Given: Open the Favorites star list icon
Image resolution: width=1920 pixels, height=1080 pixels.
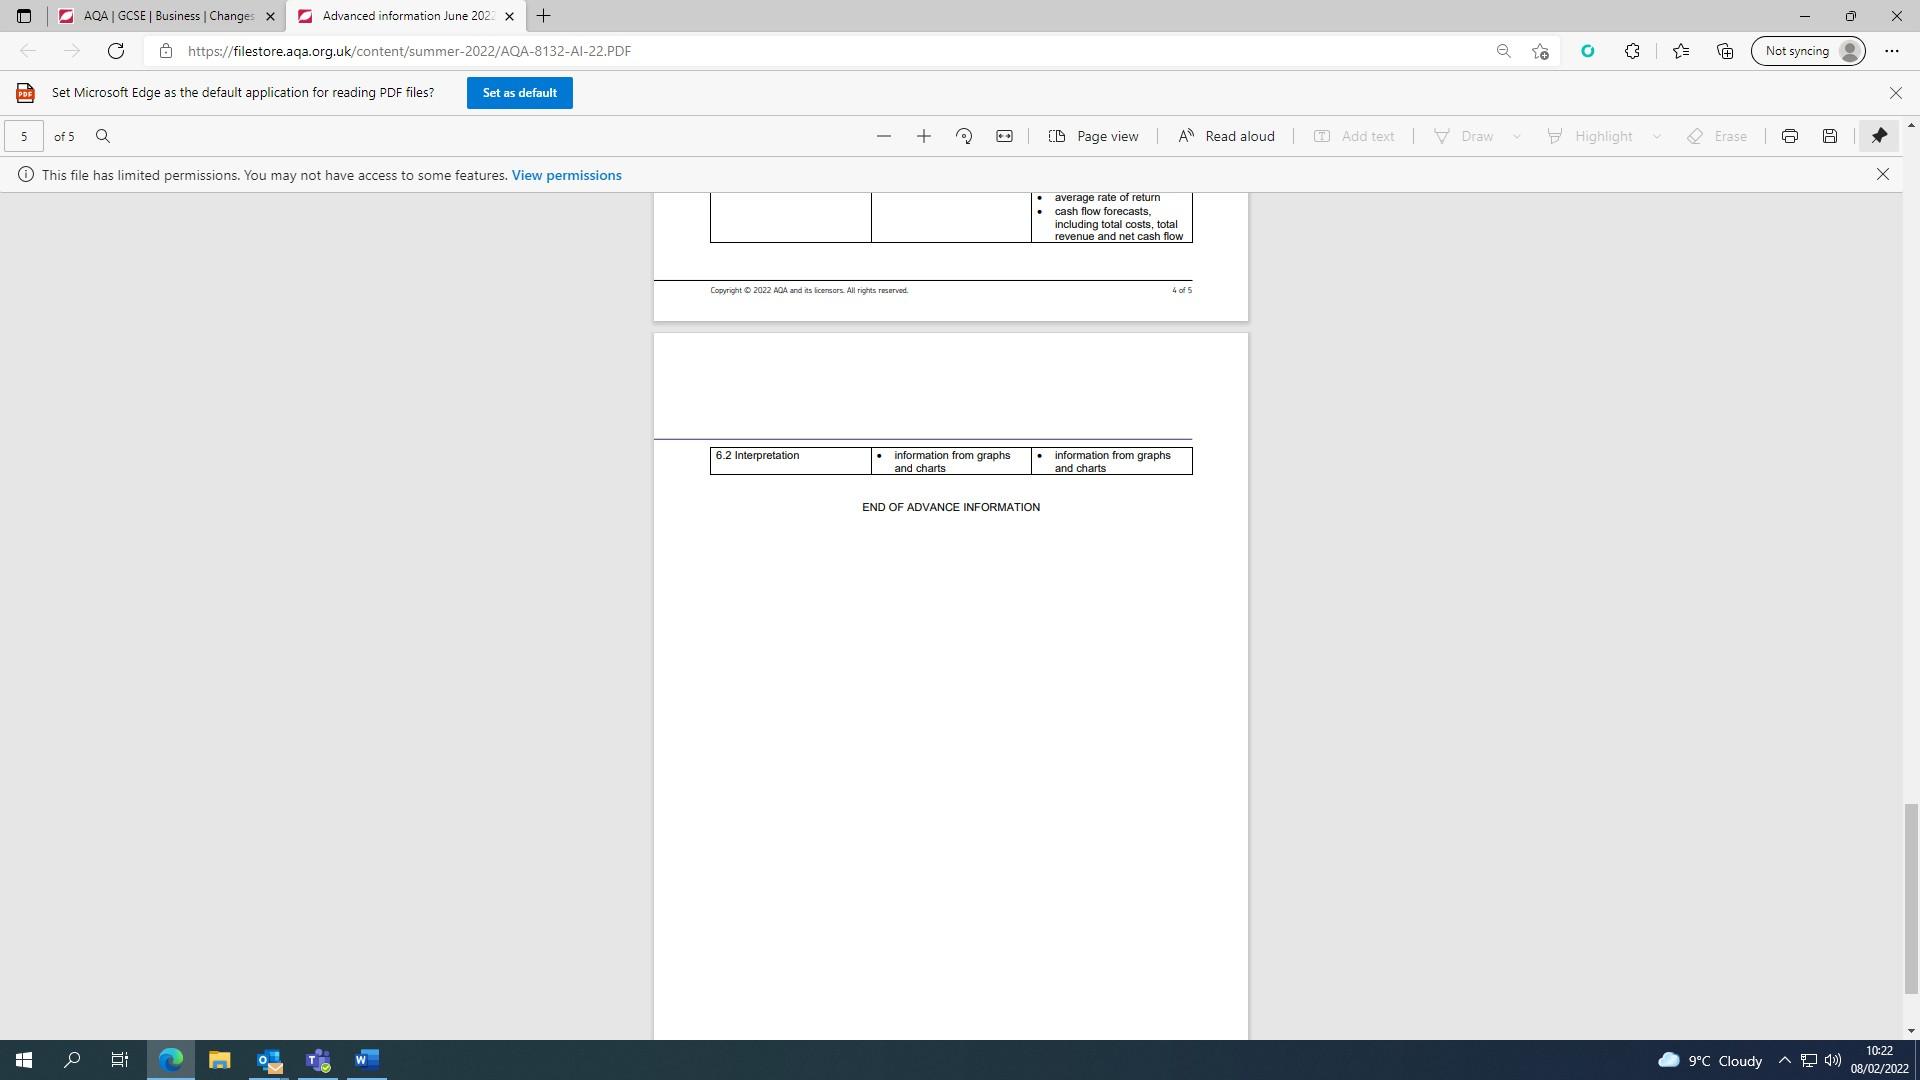Looking at the screenshot, I should (x=1680, y=51).
